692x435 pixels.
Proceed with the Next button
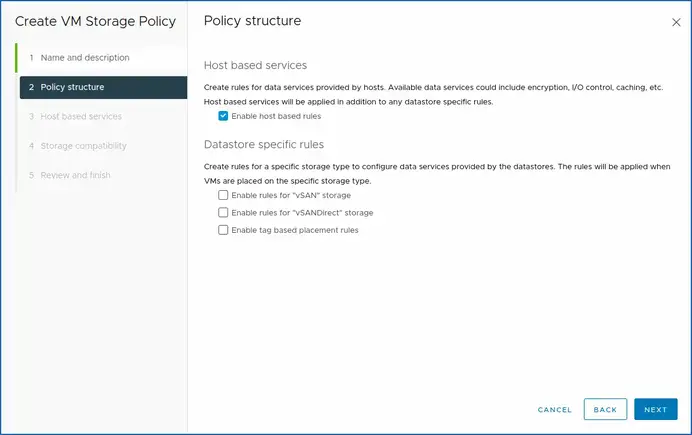pyautogui.click(x=655, y=409)
